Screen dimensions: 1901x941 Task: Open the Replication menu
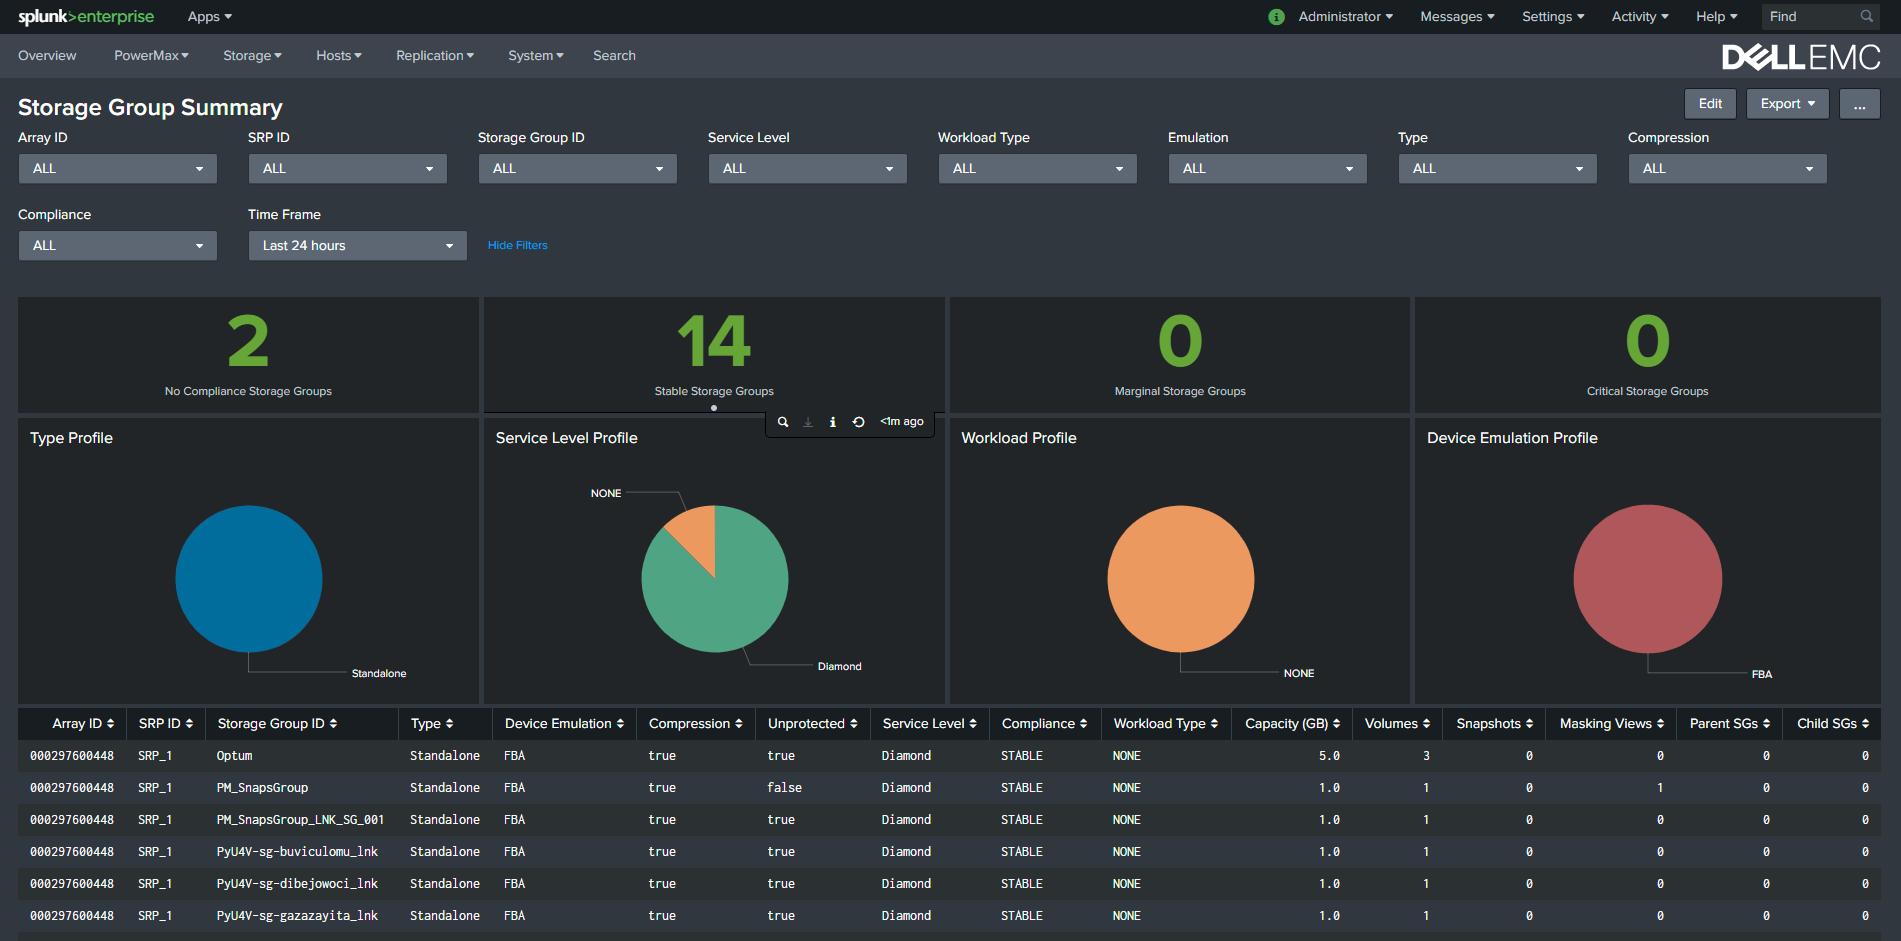click(434, 55)
